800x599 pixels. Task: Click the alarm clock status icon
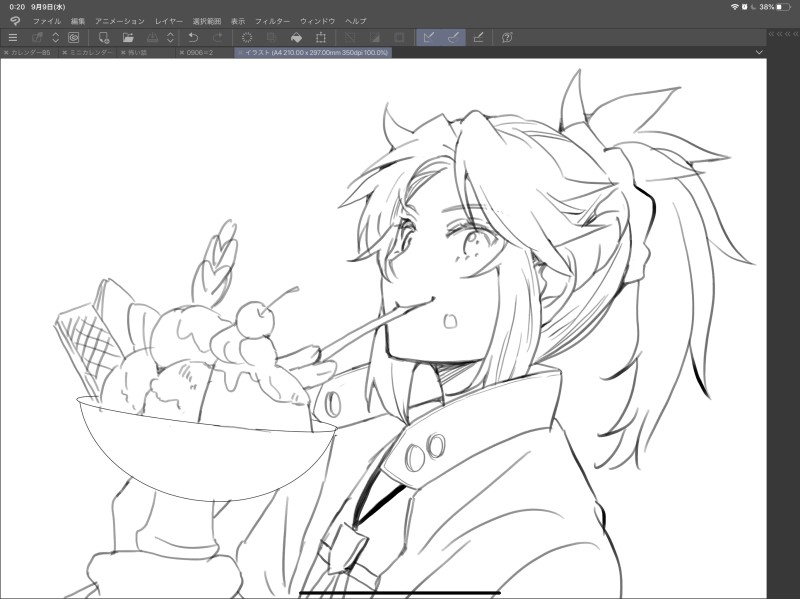(x=744, y=7)
